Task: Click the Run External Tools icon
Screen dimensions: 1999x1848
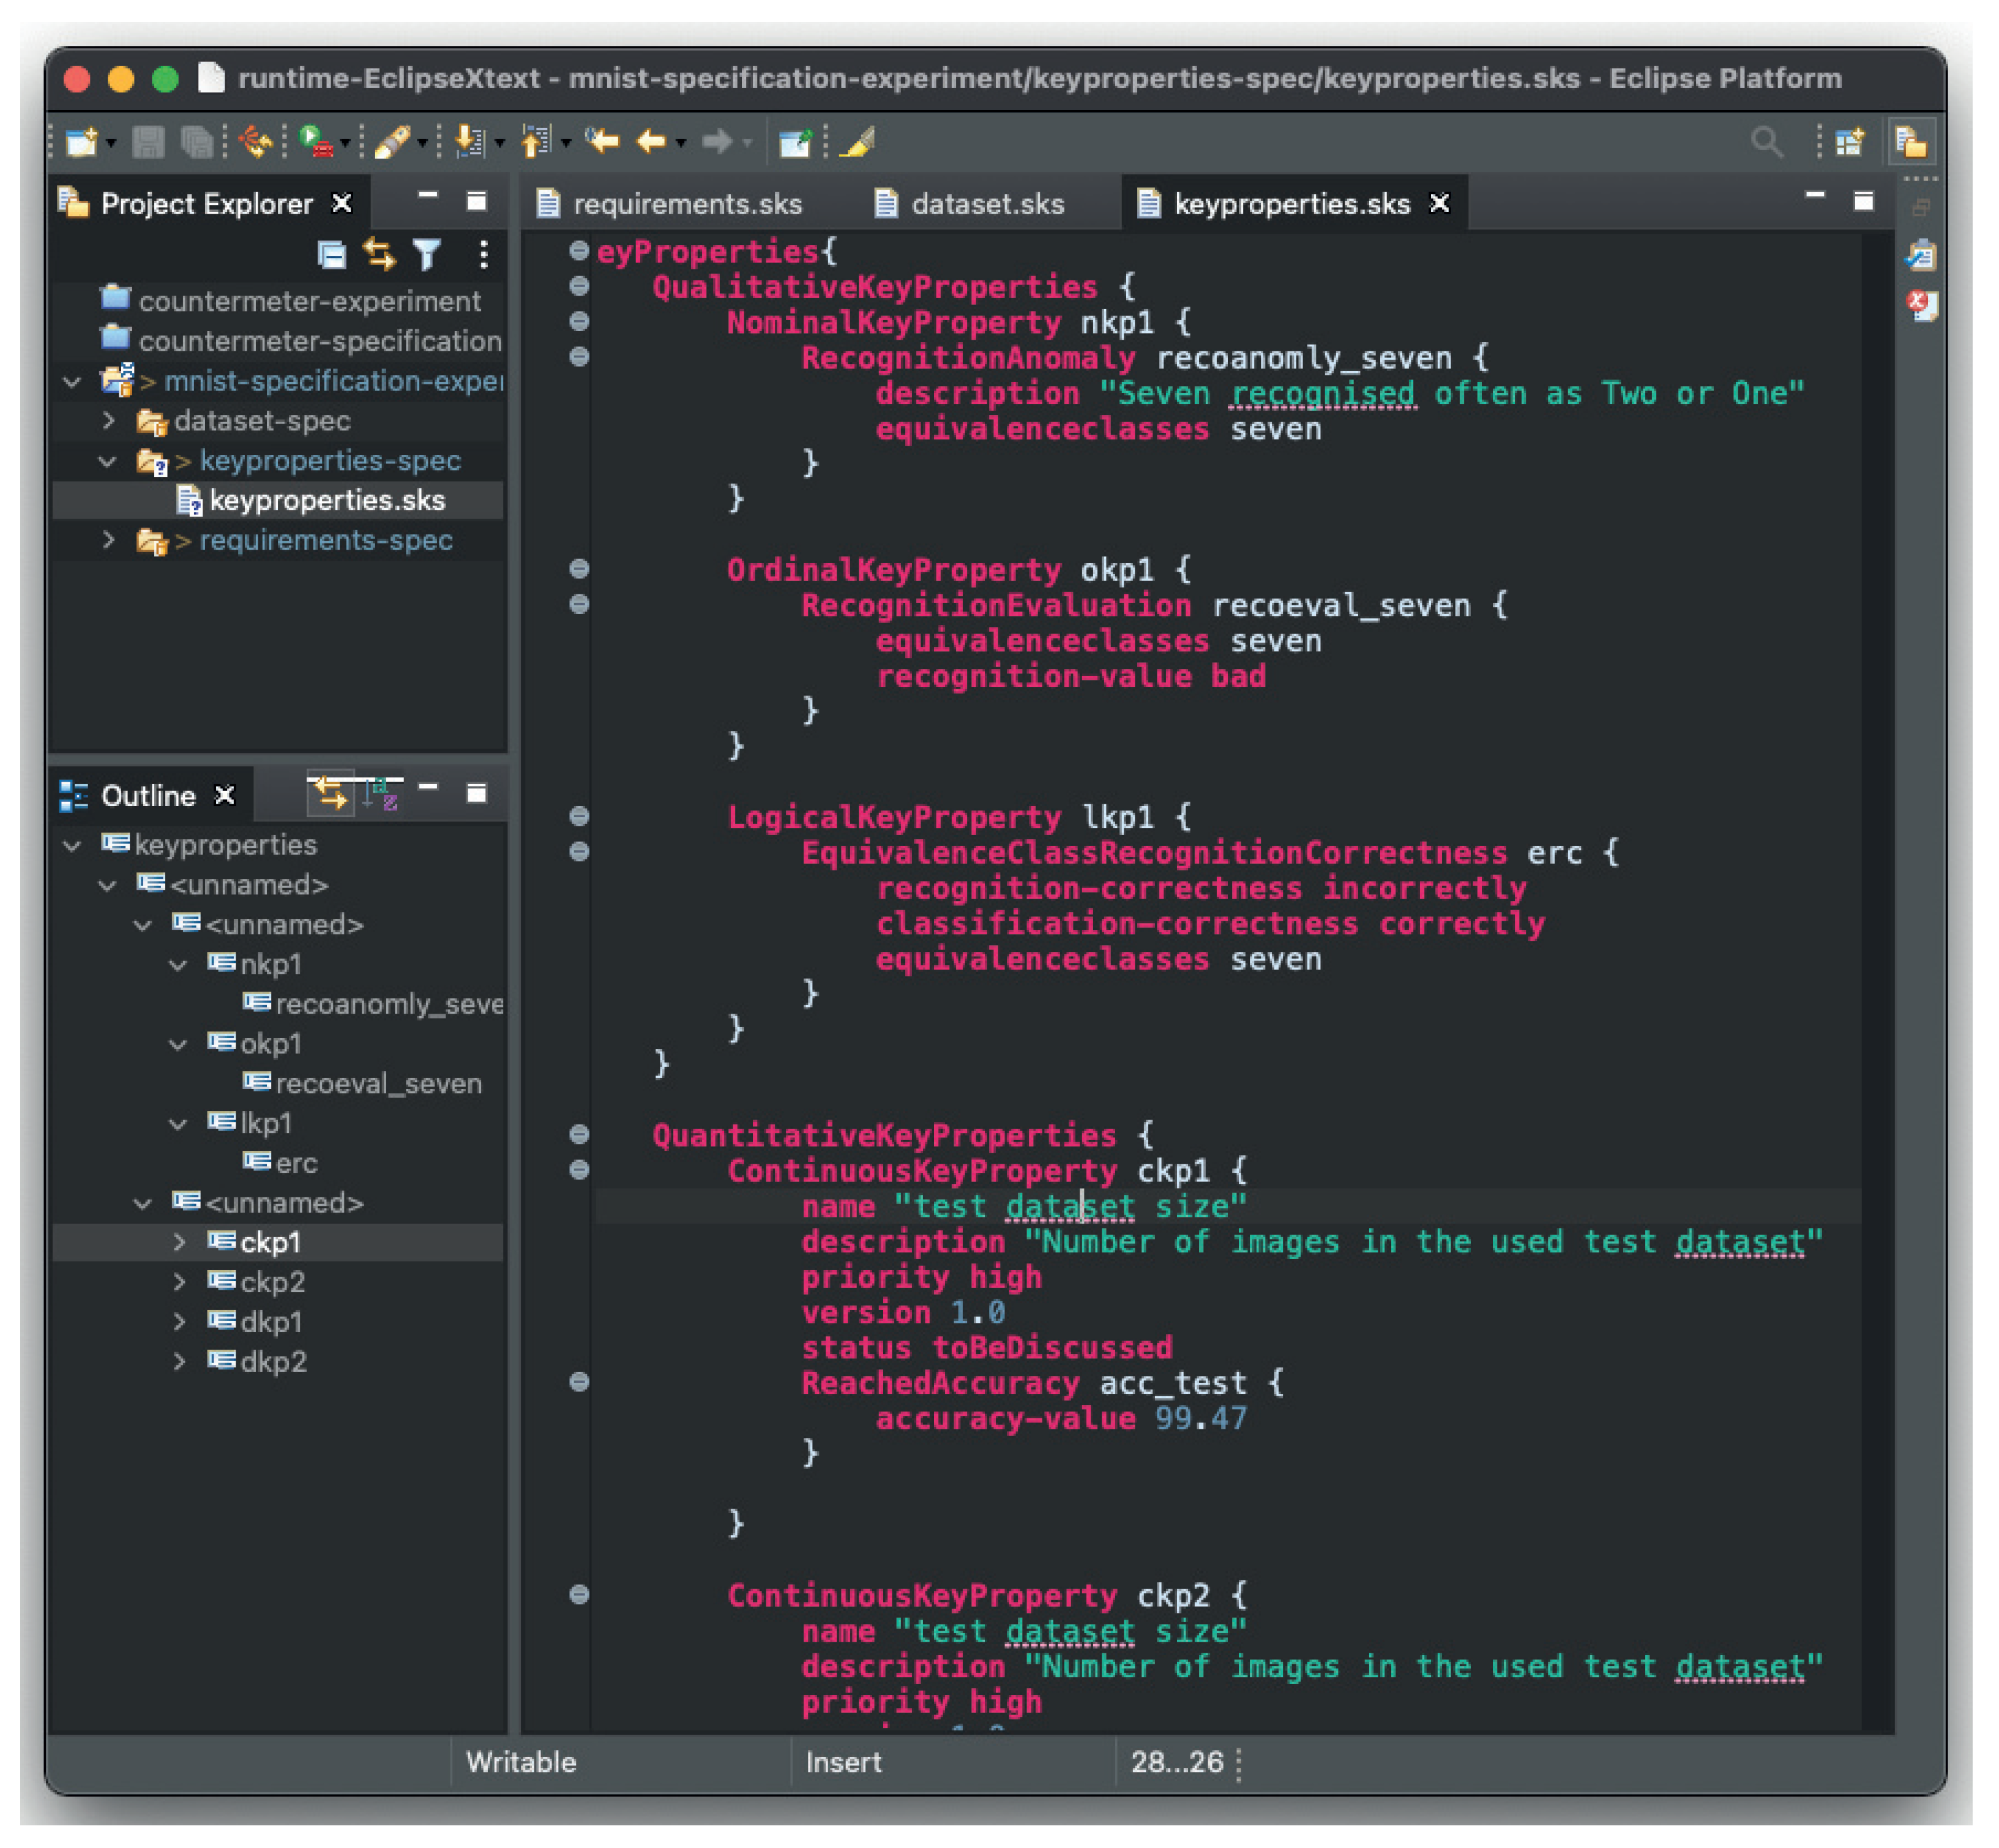Action: click(317, 142)
